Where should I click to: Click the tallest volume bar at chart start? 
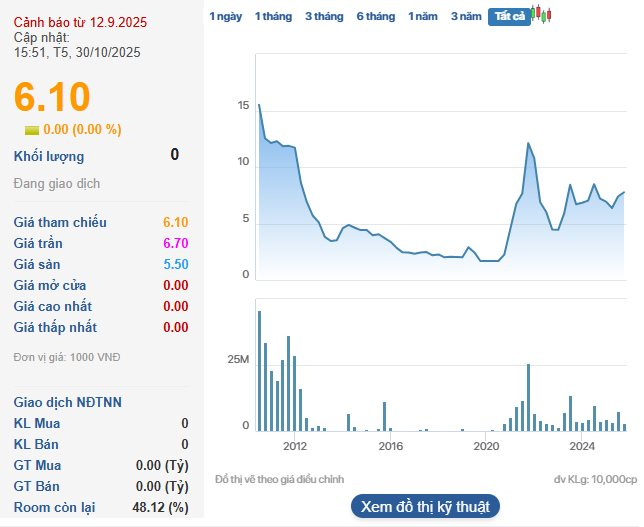point(259,370)
